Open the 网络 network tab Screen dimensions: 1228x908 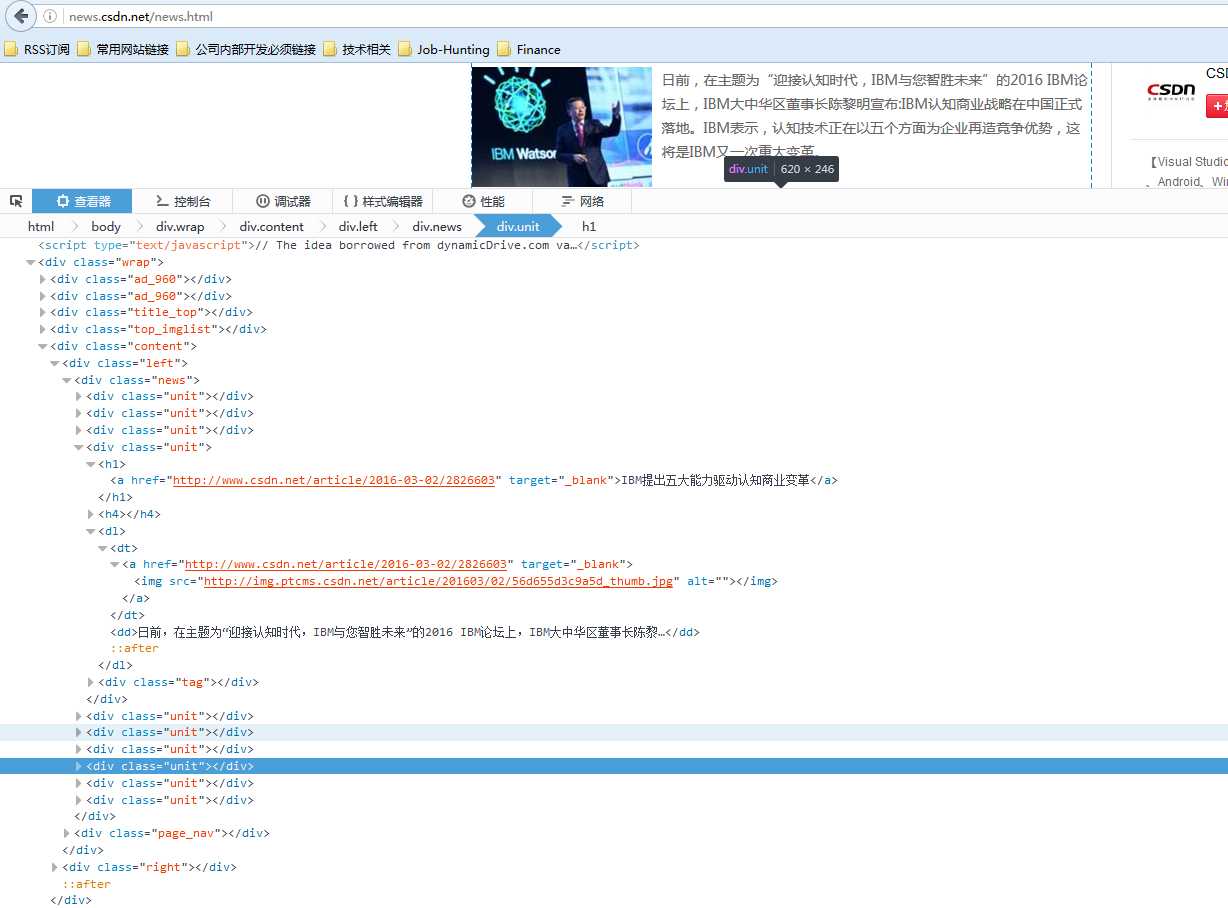(x=582, y=201)
